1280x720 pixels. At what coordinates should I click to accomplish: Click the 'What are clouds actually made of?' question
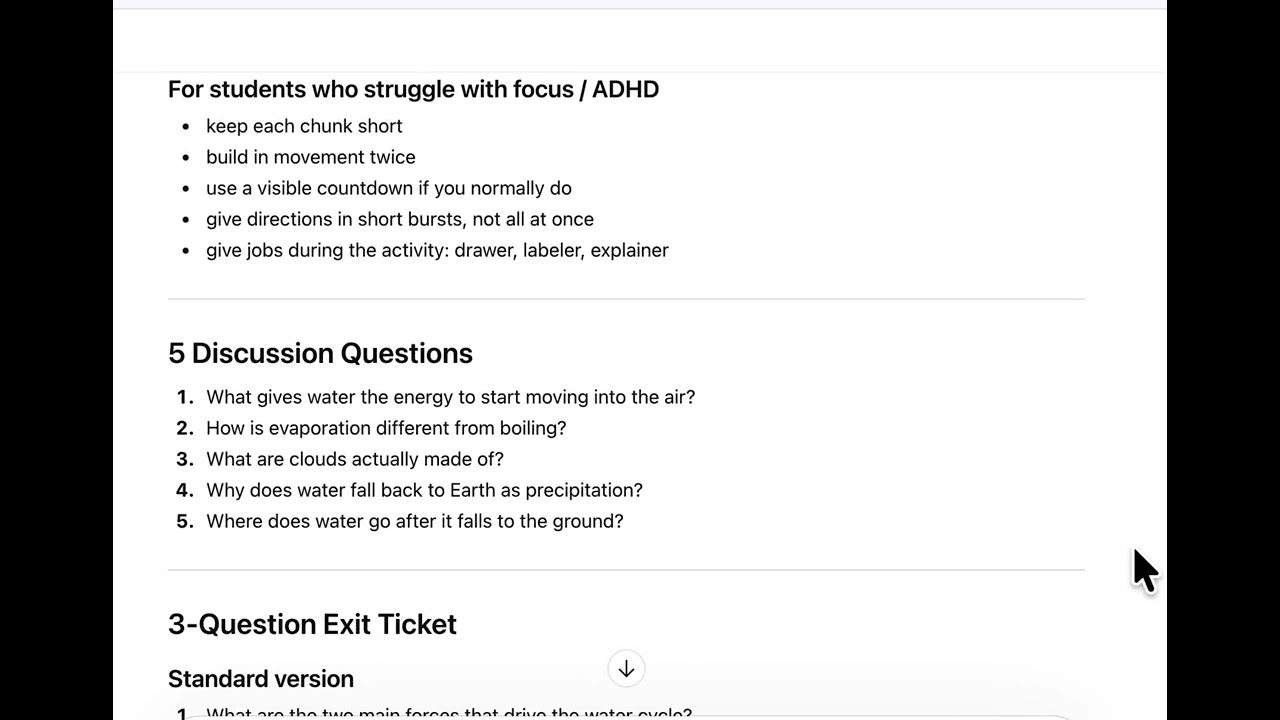(354, 459)
